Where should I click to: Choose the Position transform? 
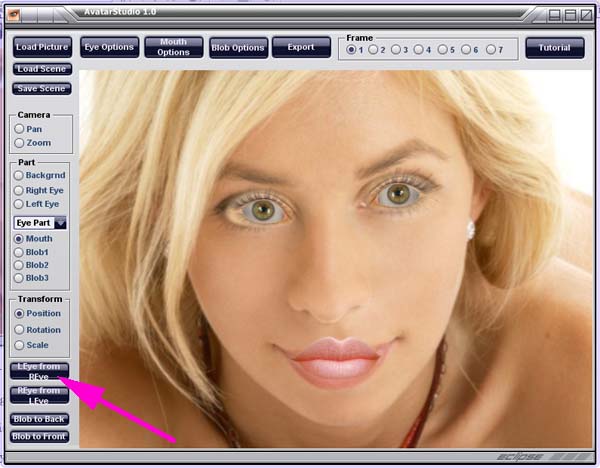coord(19,313)
